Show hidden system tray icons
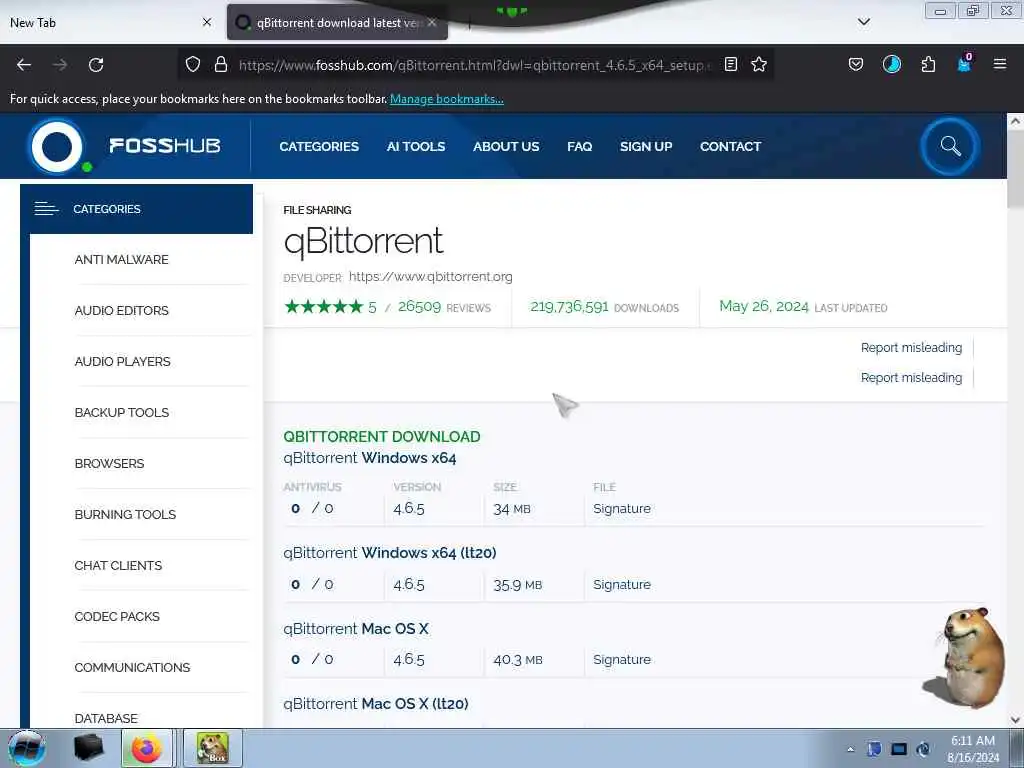1024x768 pixels. [x=850, y=749]
